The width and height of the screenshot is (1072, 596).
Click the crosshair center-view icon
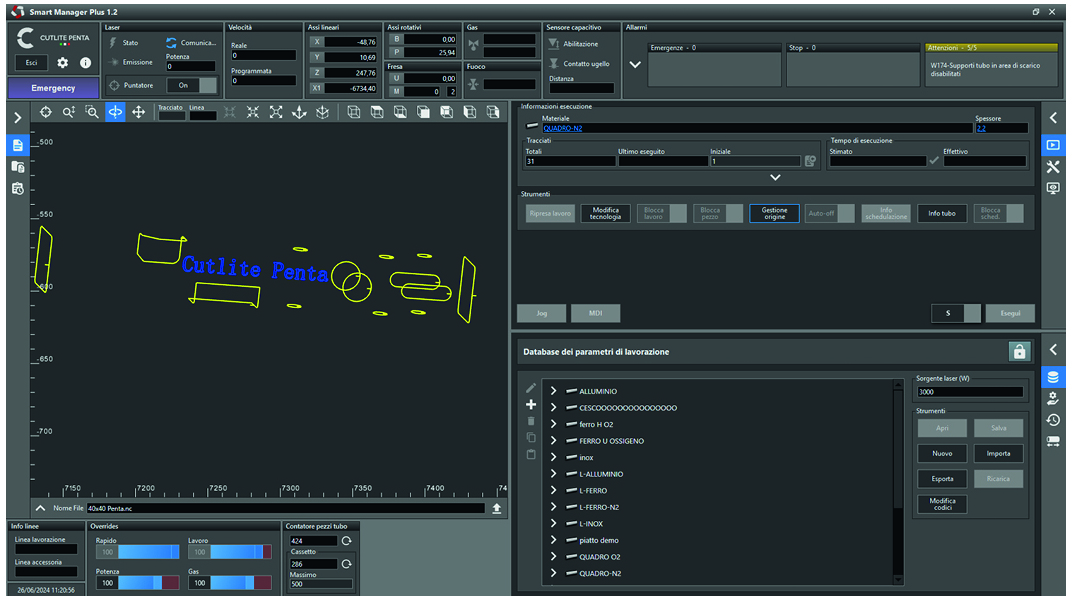(46, 112)
